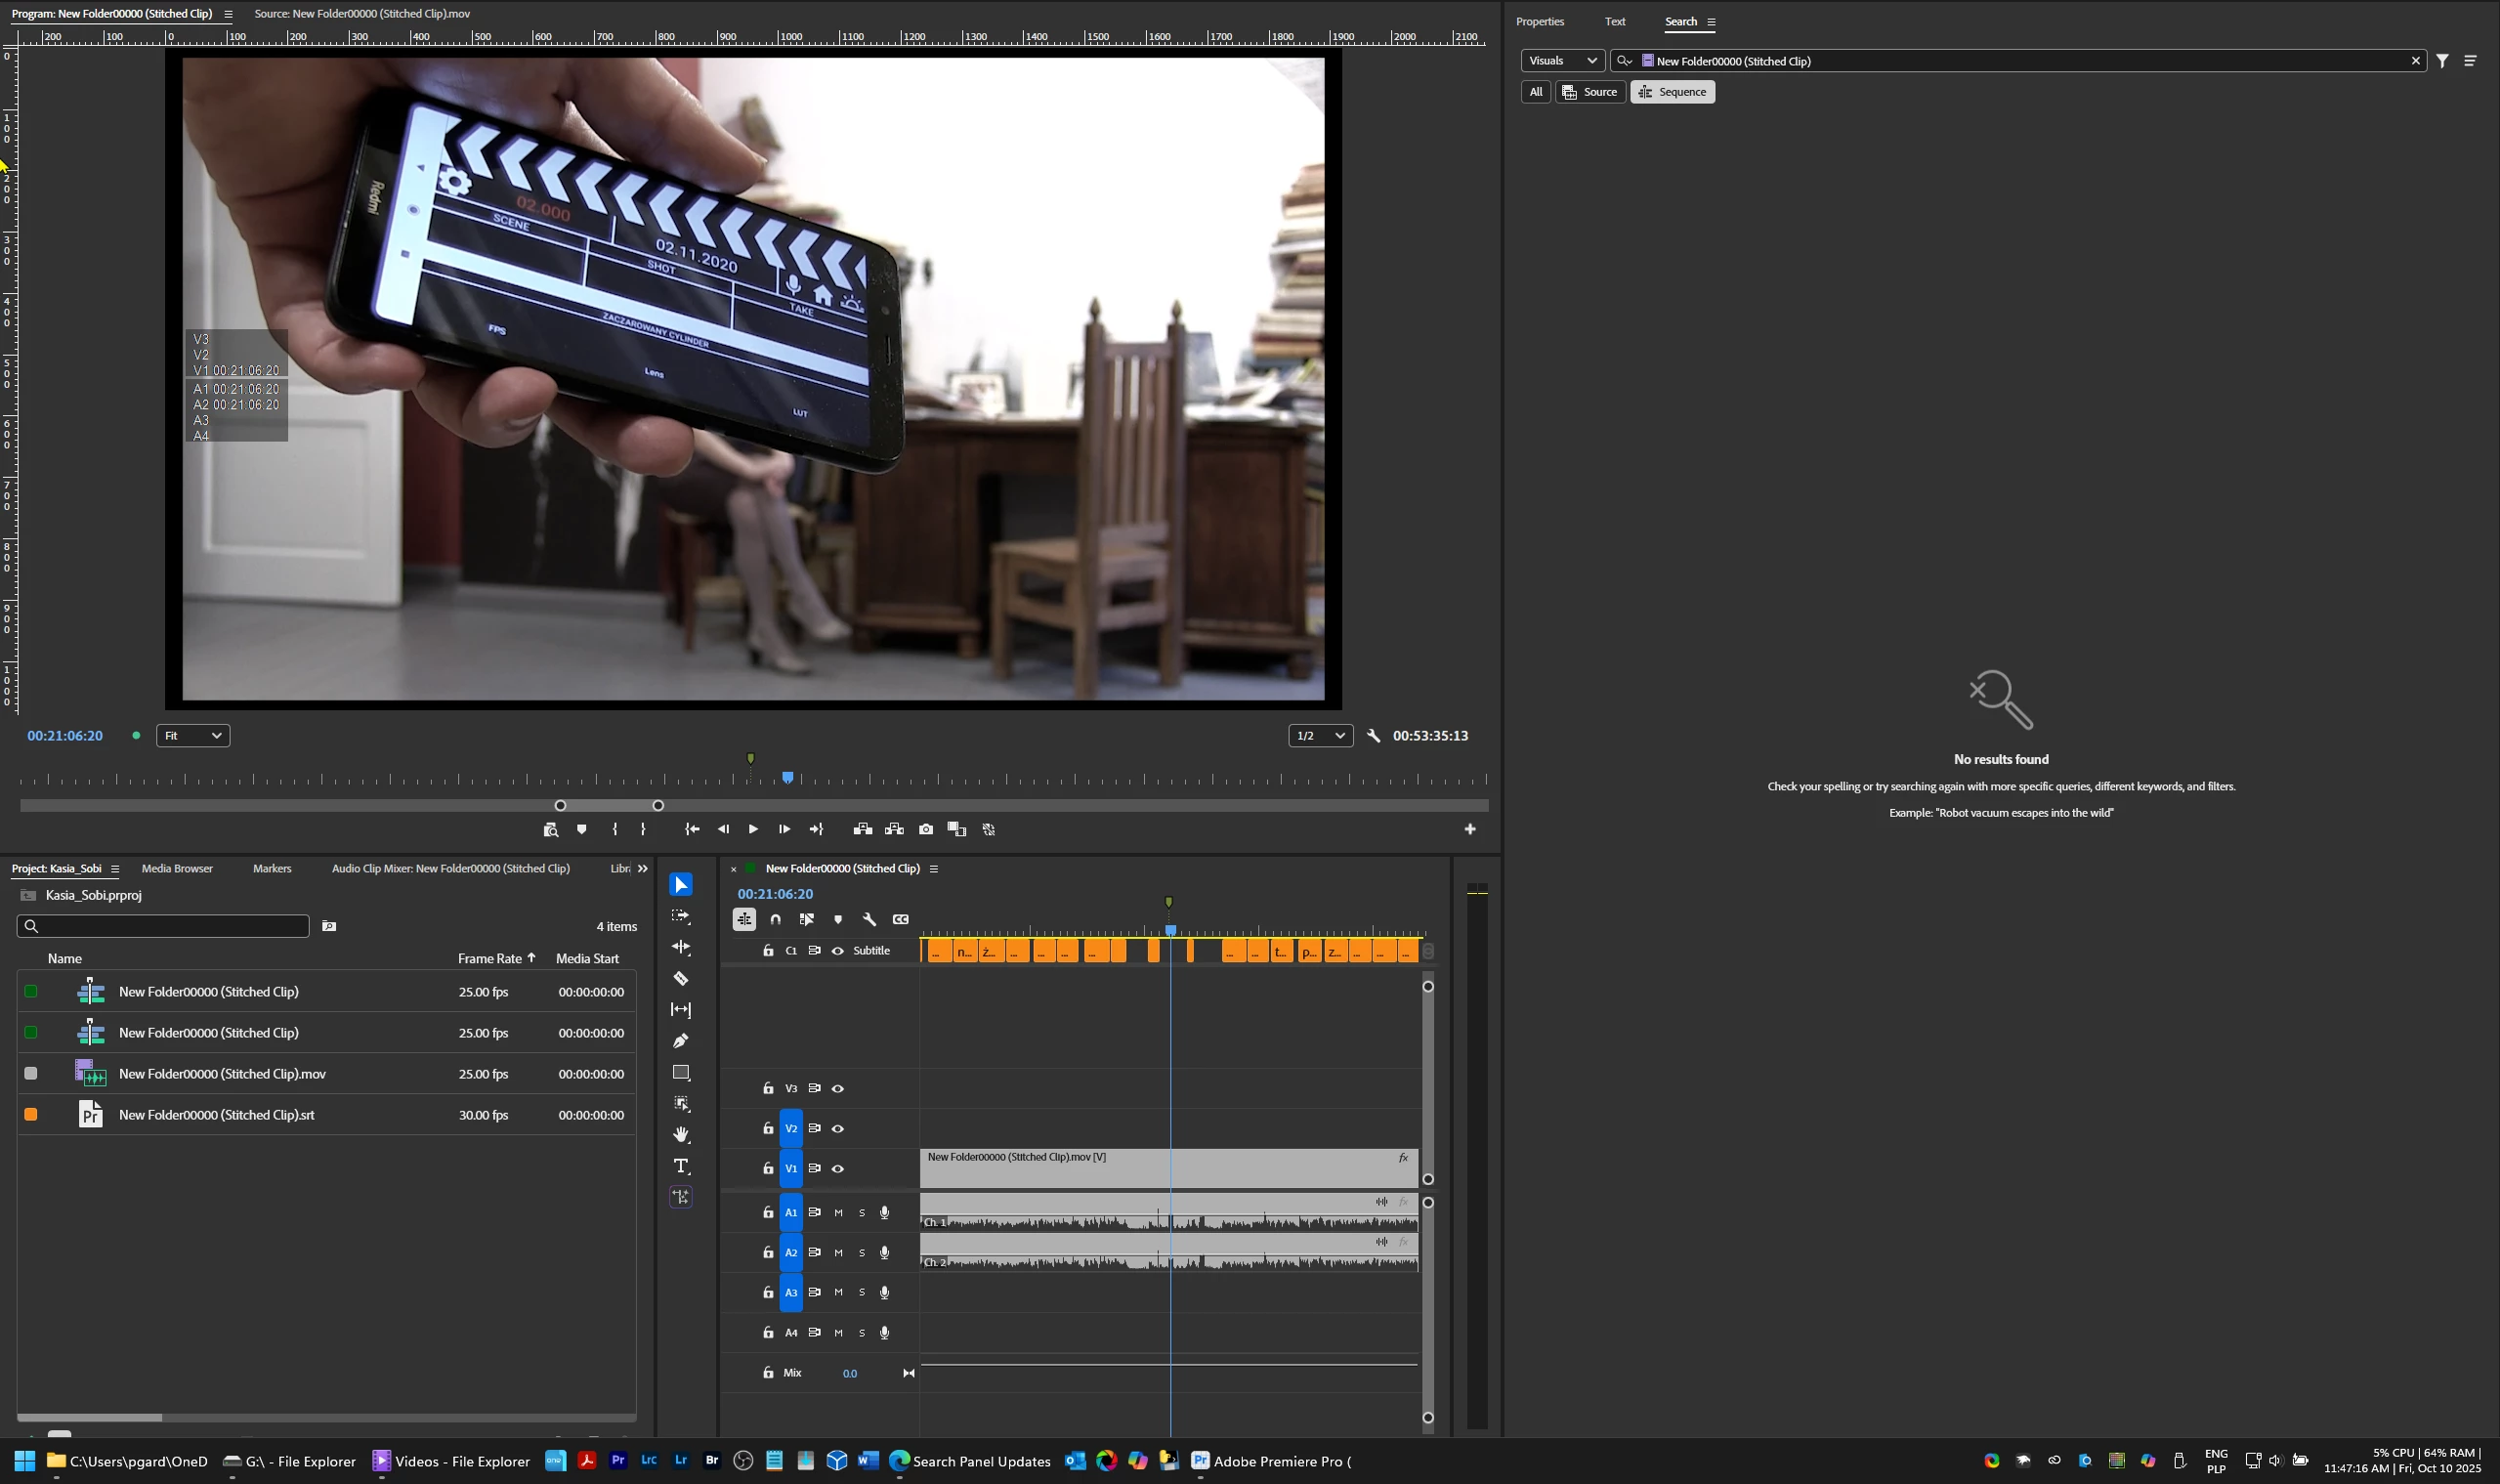Select the Hand tool
This screenshot has height=1484, width=2500.
pyautogui.click(x=681, y=1135)
